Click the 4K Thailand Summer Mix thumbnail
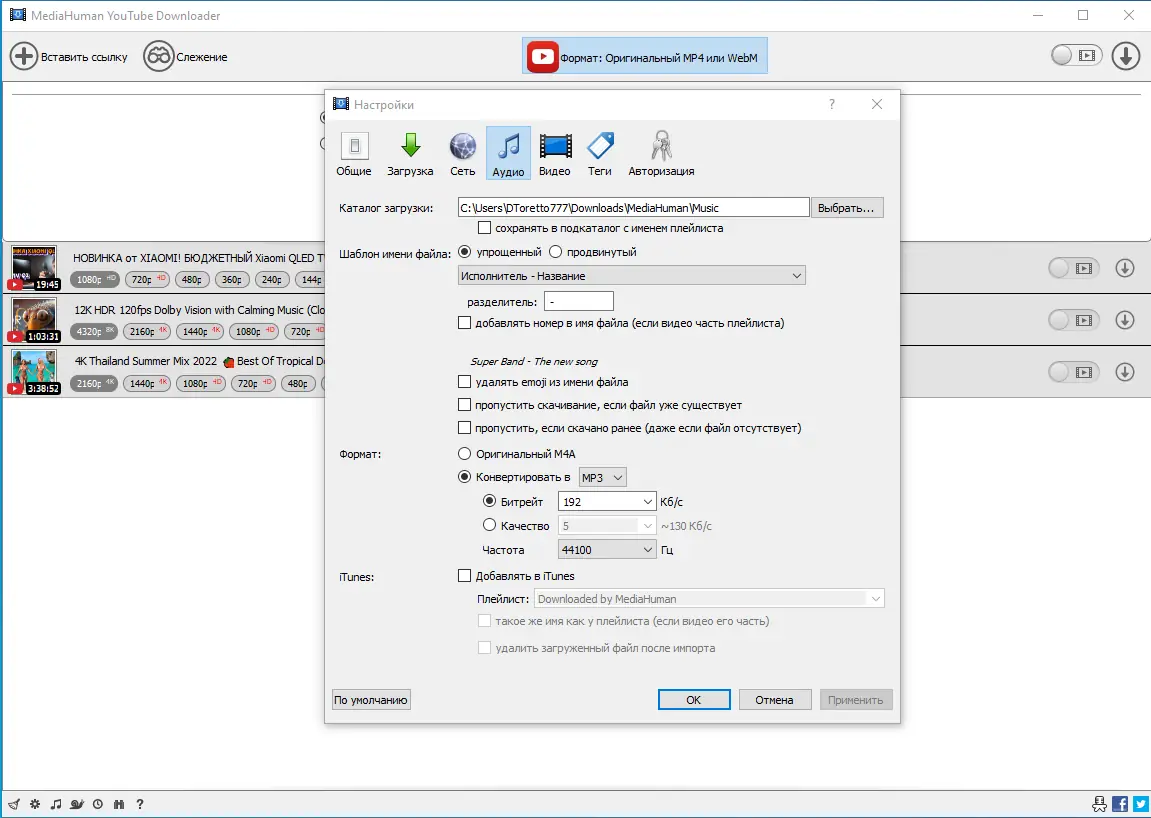The image size is (1151, 818). pos(34,372)
